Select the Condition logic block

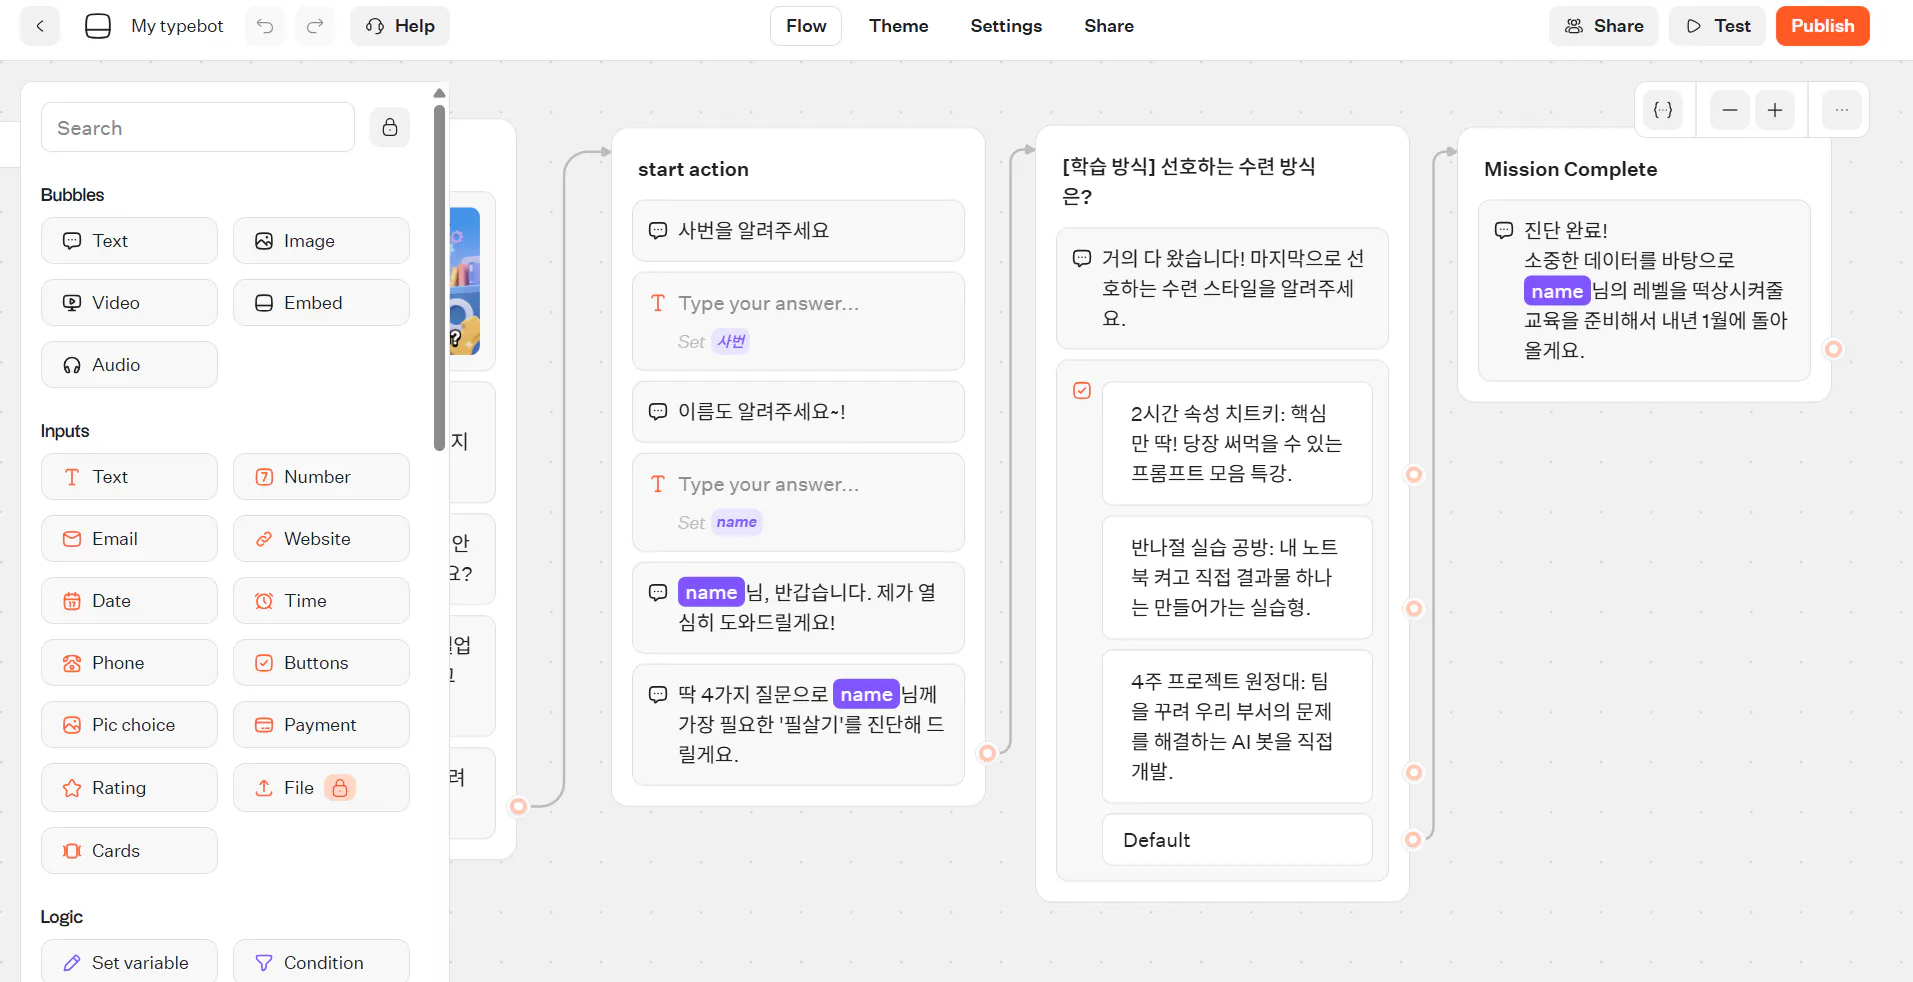320,961
